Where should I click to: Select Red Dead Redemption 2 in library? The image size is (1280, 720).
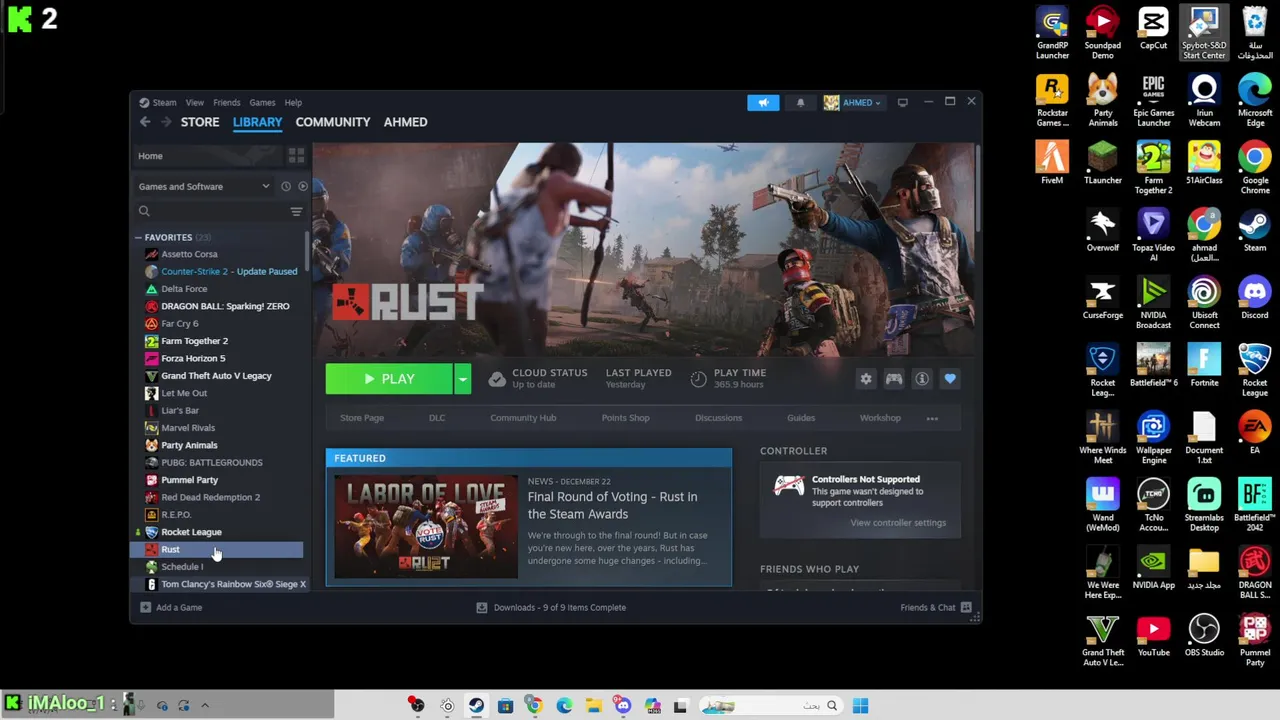click(x=210, y=497)
